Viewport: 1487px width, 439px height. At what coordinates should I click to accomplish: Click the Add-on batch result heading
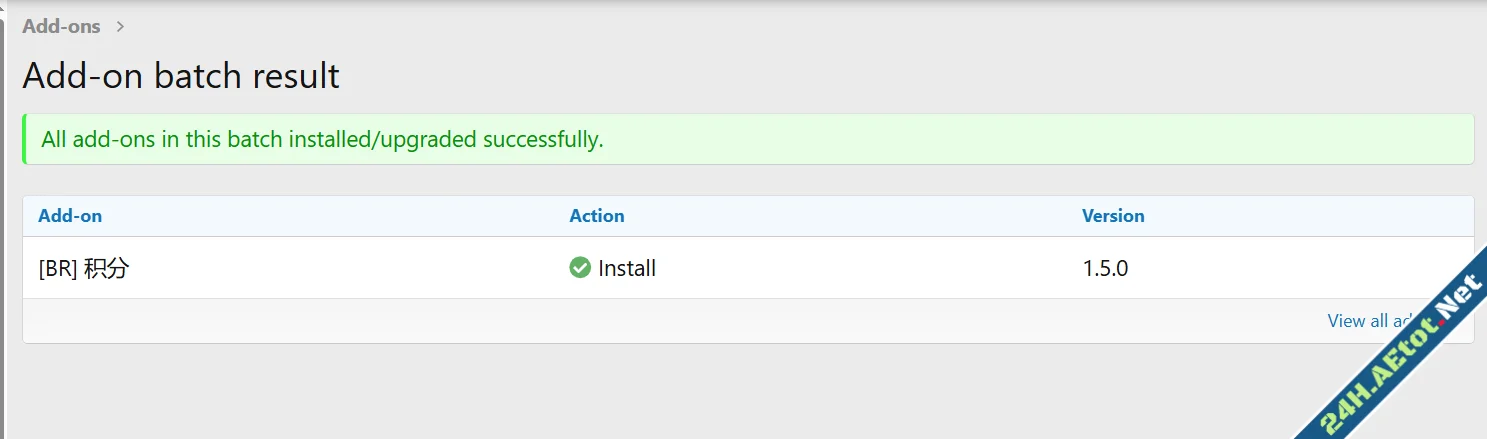(x=181, y=76)
